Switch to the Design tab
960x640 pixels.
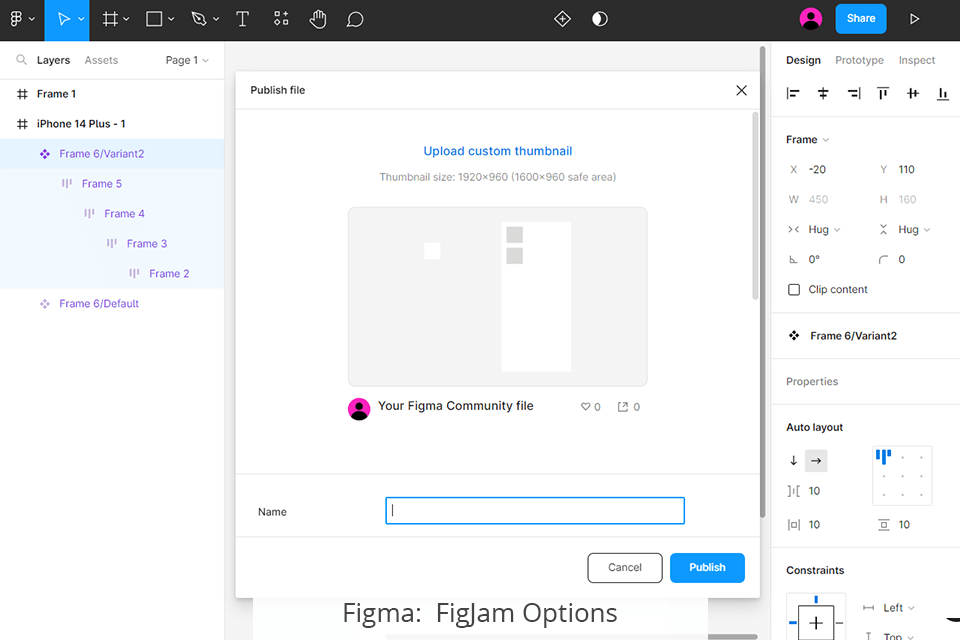click(803, 60)
